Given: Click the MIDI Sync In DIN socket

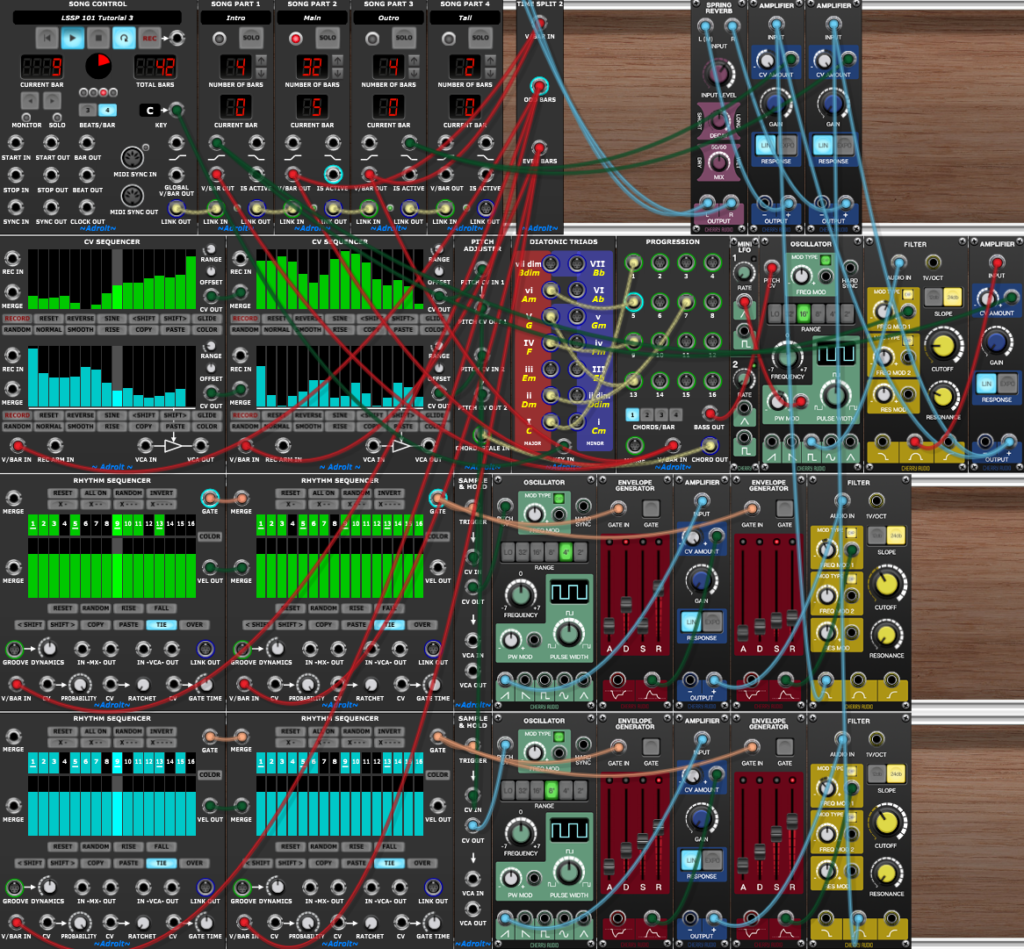Looking at the screenshot, I should [x=132, y=157].
